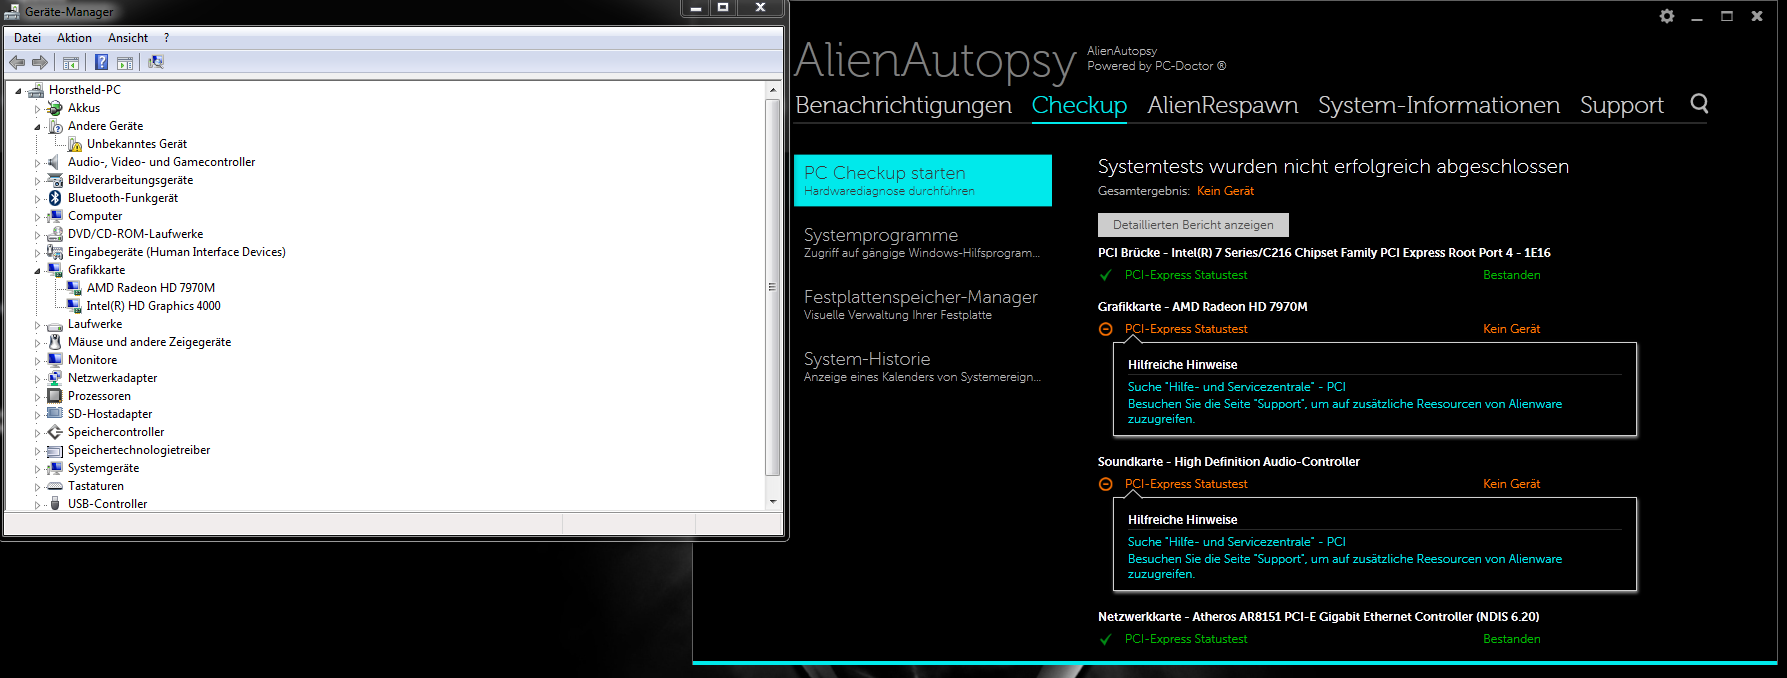This screenshot has width=1787, height=678.
Task: Open AlienAutopsy settings gear icon
Action: point(1667,16)
